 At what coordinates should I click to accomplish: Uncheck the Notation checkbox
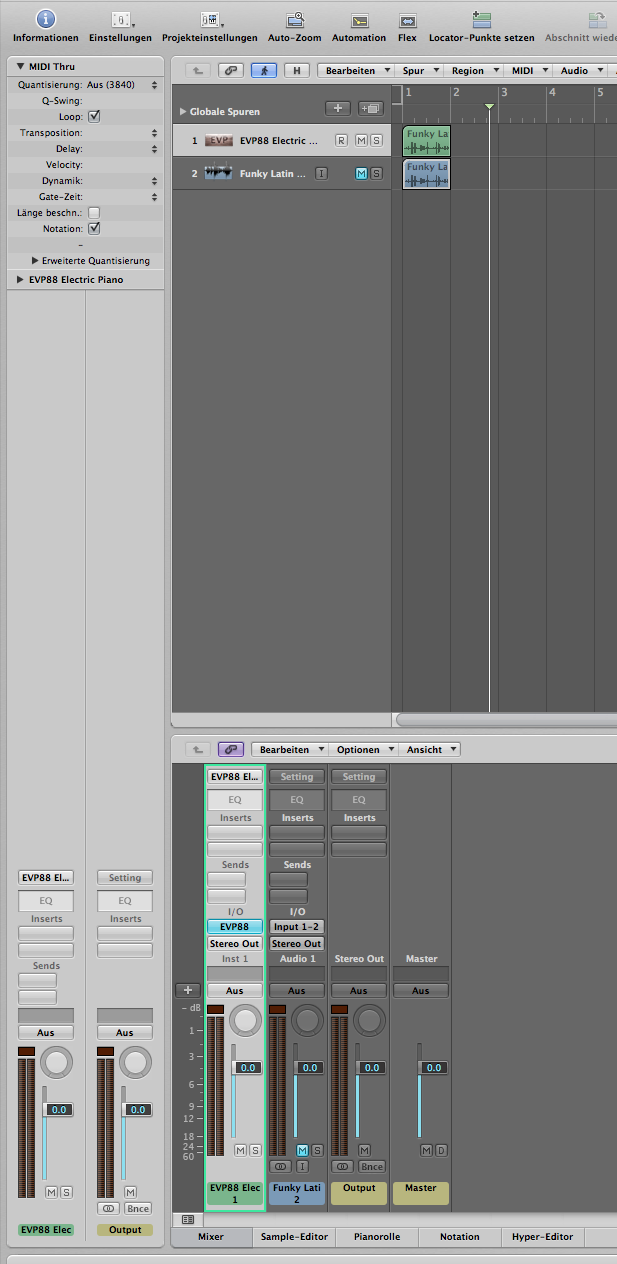click(x=94, y=229)
